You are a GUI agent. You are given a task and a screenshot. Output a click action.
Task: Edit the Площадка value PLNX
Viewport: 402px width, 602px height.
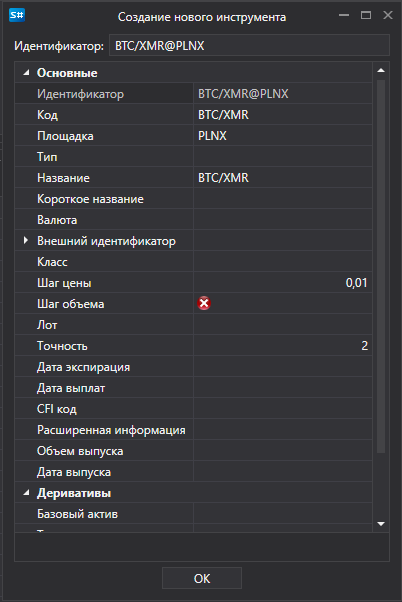(x=283, y=136)
